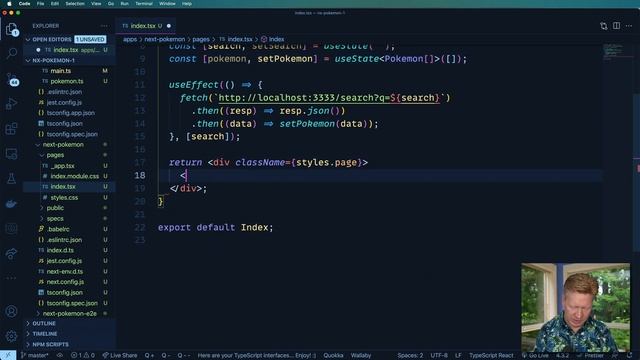Show additional views ellipsis in activity bar

pyautogui.click(x=11, y=278)
